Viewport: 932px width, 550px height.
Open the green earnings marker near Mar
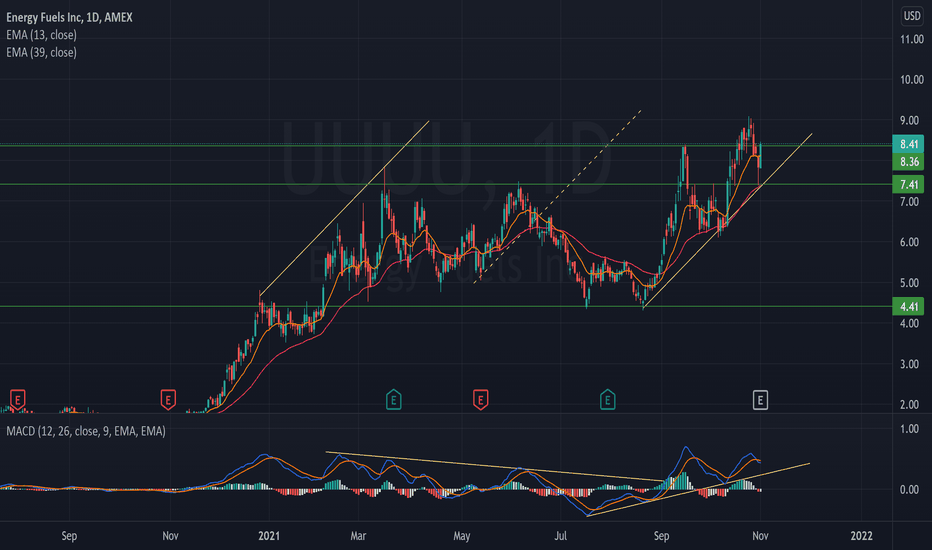pyautogui.click(x=393, y=400)
